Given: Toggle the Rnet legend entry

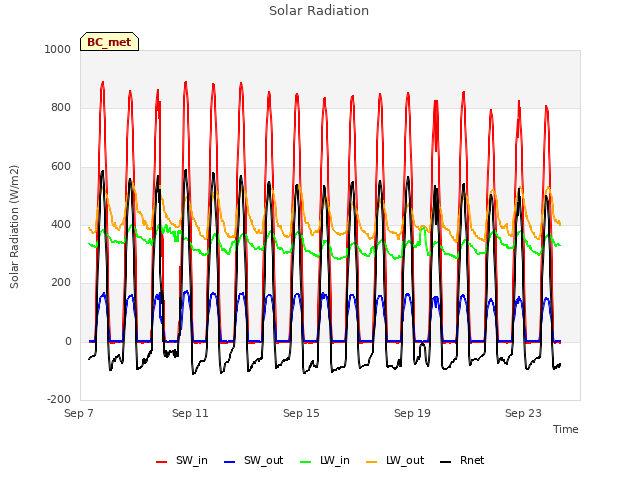Looking at the screenshot, I should pos(462,461).
